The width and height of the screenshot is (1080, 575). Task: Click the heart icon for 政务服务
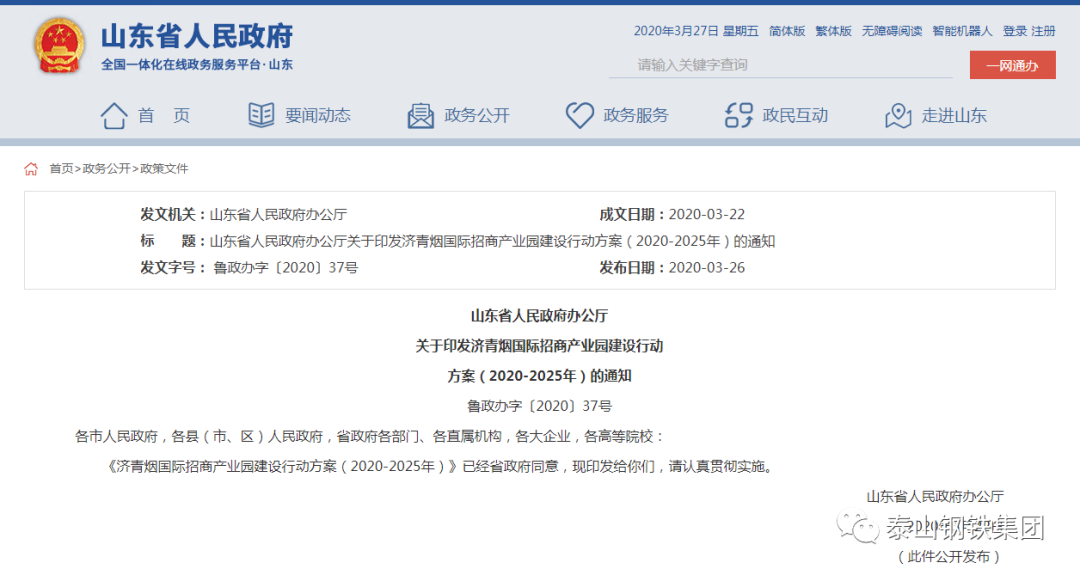[x=580, y=115]
